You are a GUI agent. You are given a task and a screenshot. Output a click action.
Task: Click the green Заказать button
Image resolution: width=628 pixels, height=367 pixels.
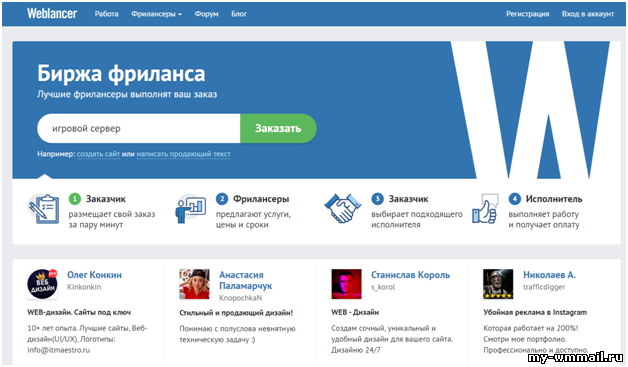coord(278,129)
